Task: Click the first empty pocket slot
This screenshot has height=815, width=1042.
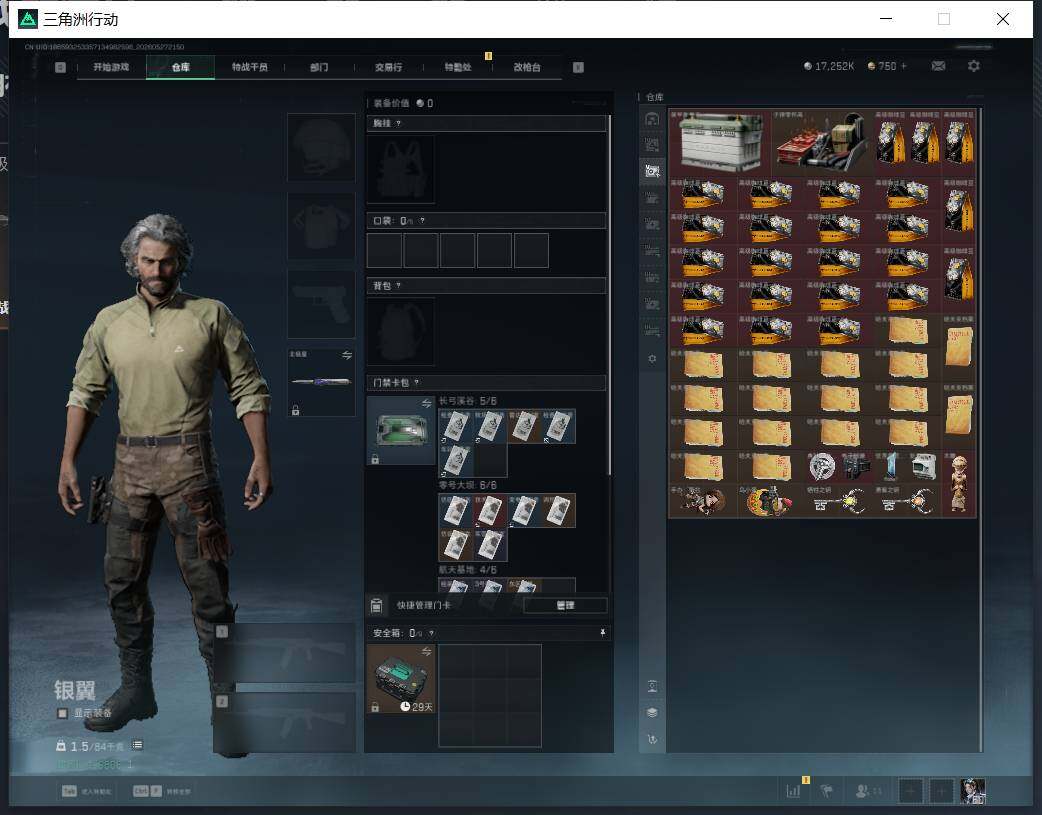Action: [384, 251]
